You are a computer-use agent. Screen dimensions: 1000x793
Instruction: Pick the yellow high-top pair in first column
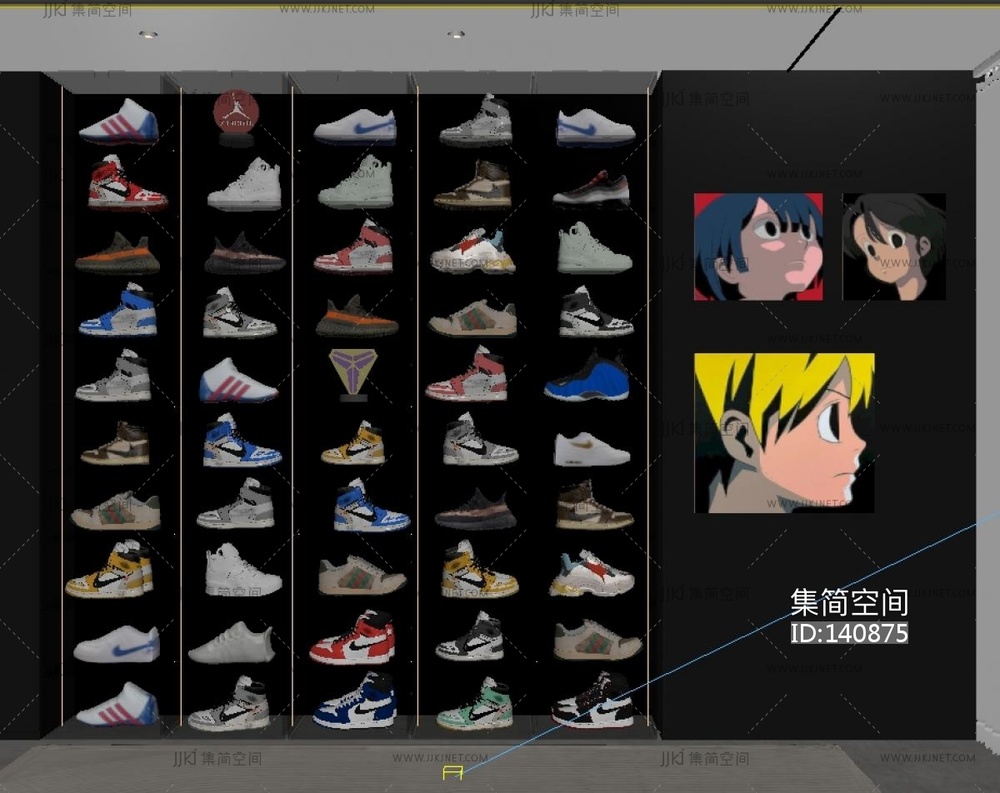(110, 569)
